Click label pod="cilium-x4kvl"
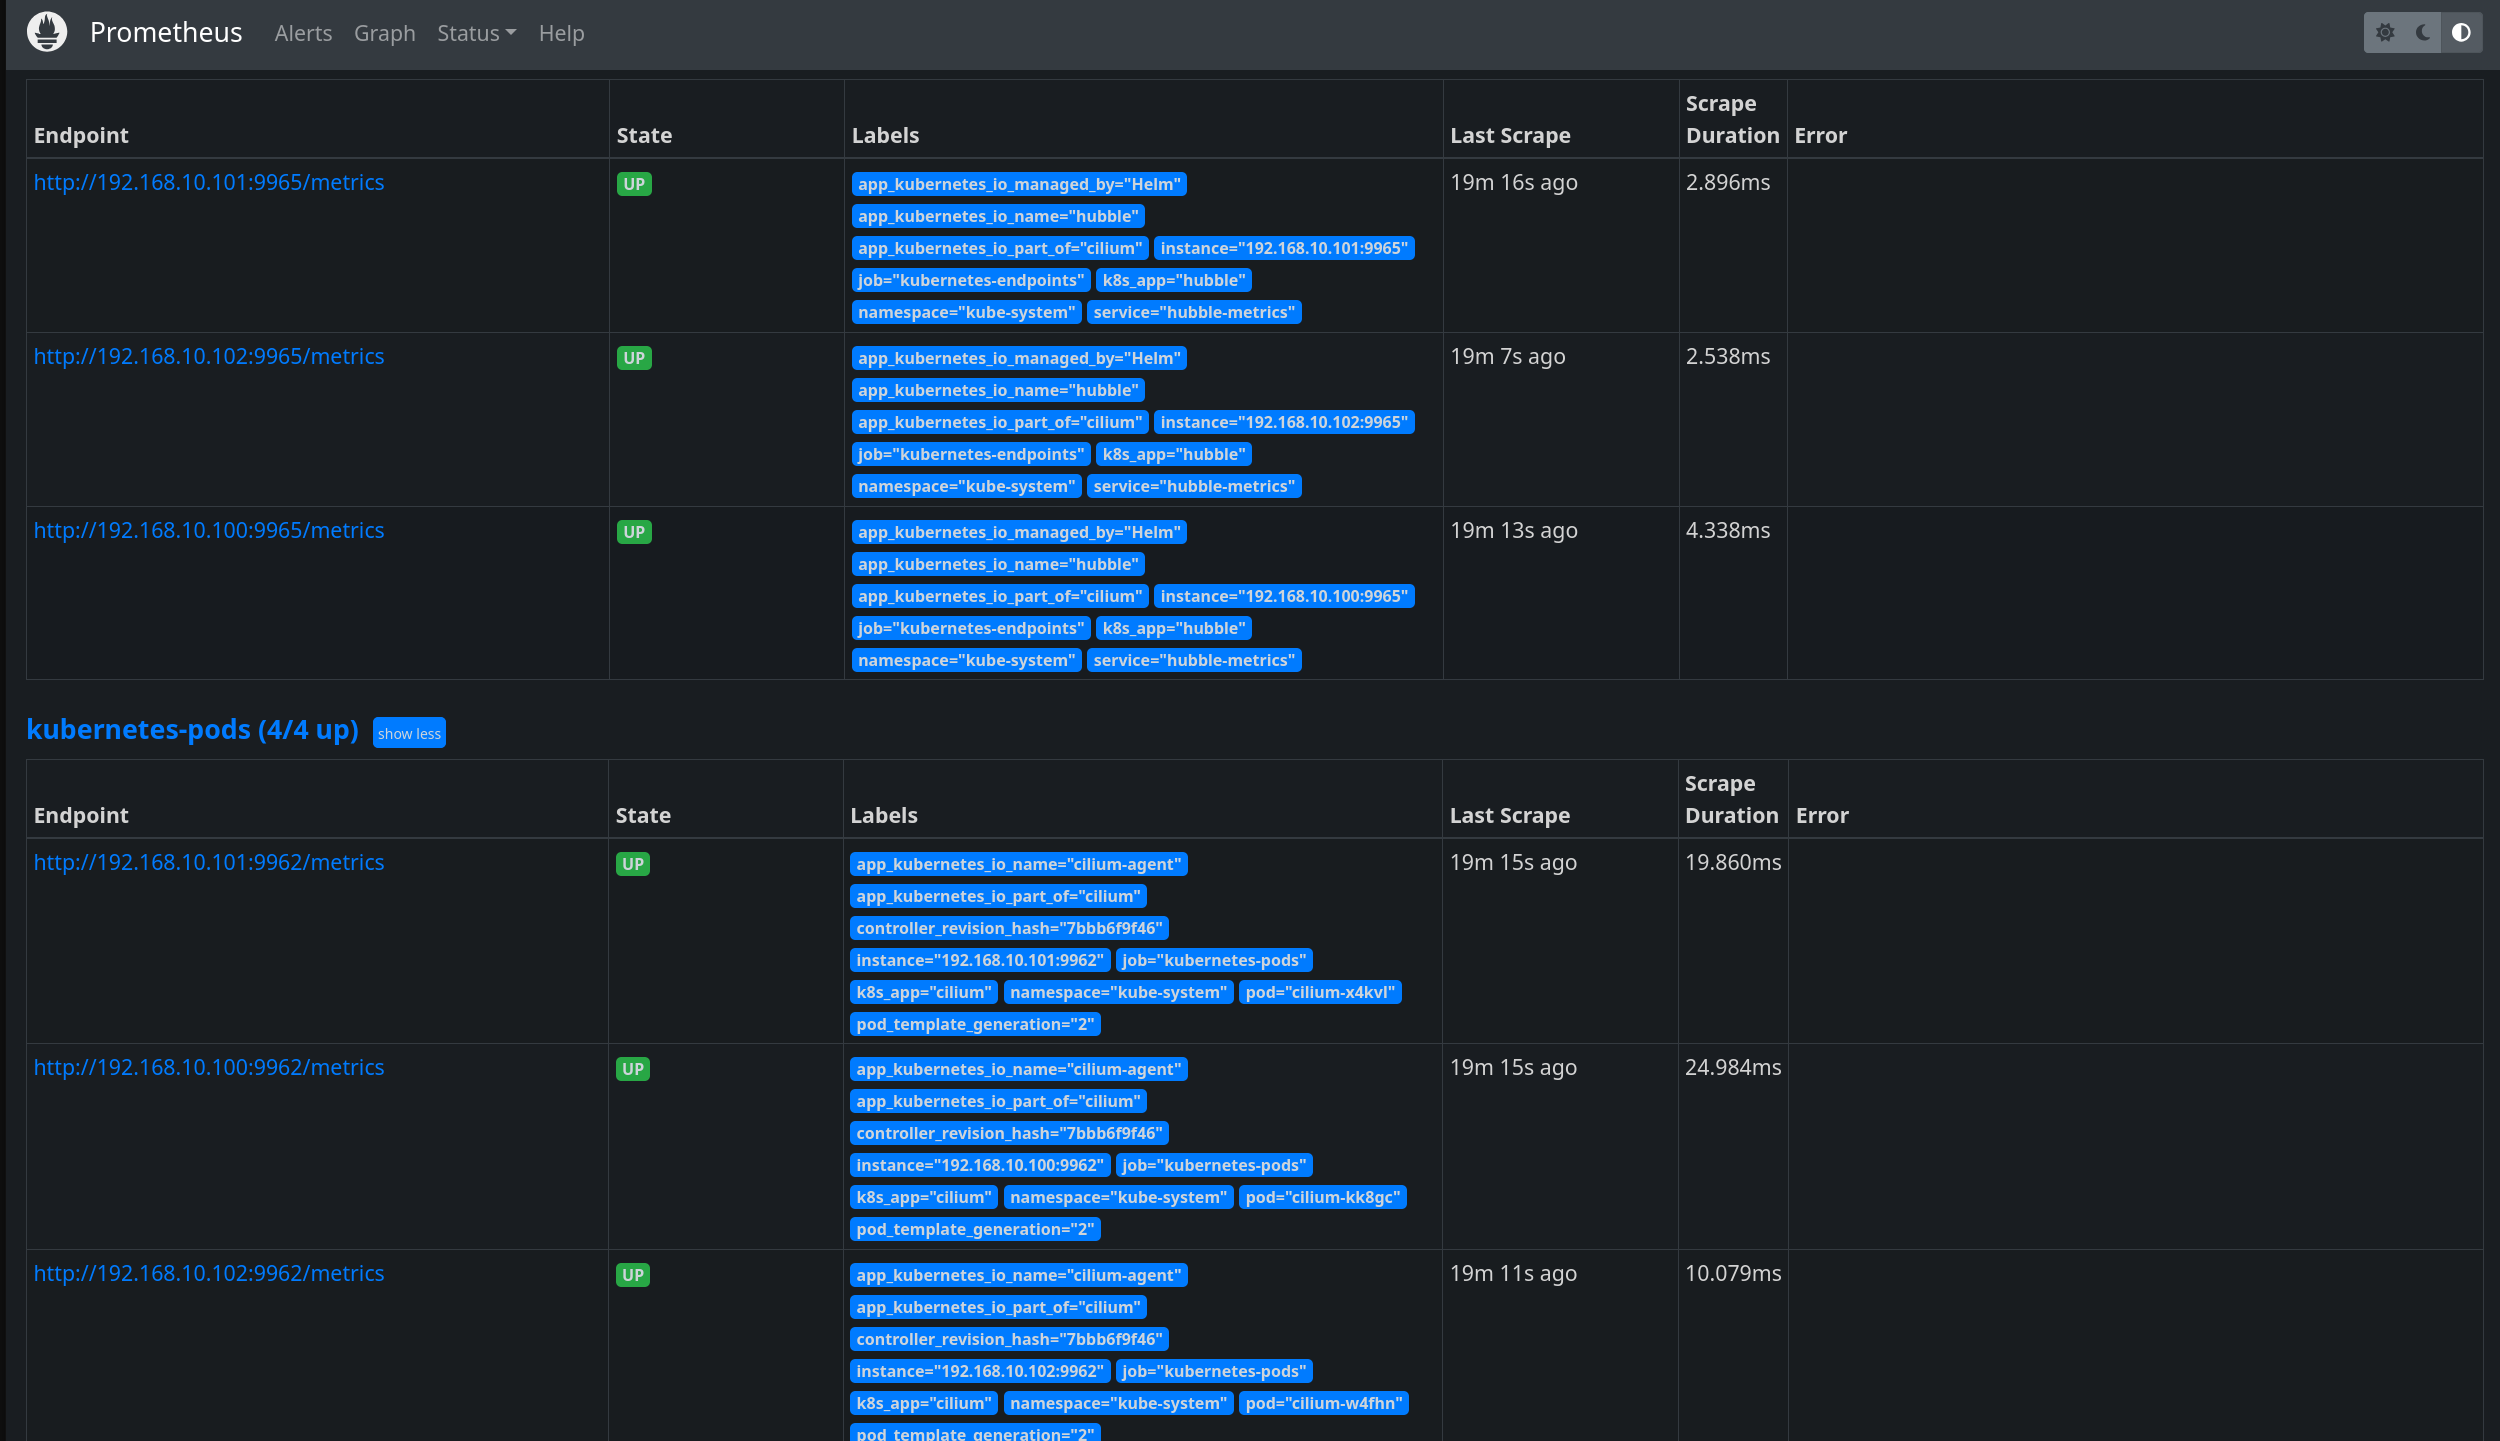This screenshot has width=2500, height=1441. (x=1320, y=992)
